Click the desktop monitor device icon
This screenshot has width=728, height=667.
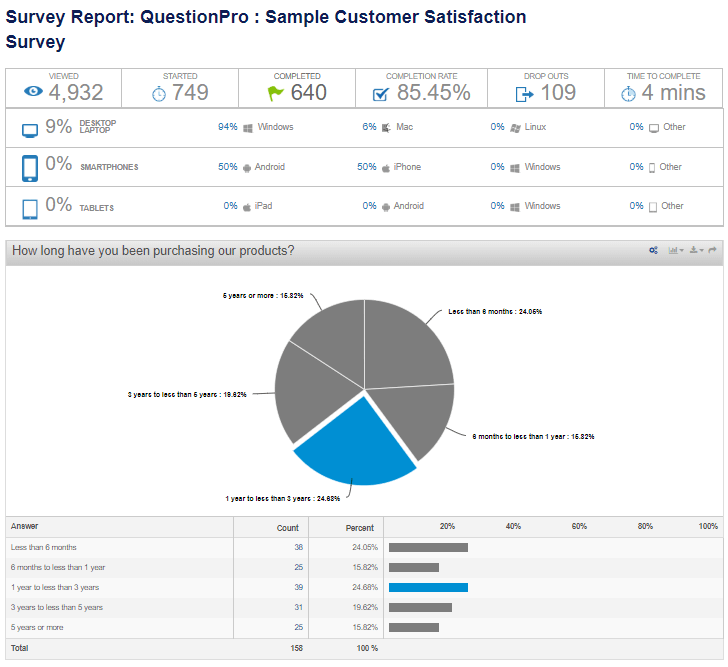point(30,129)
